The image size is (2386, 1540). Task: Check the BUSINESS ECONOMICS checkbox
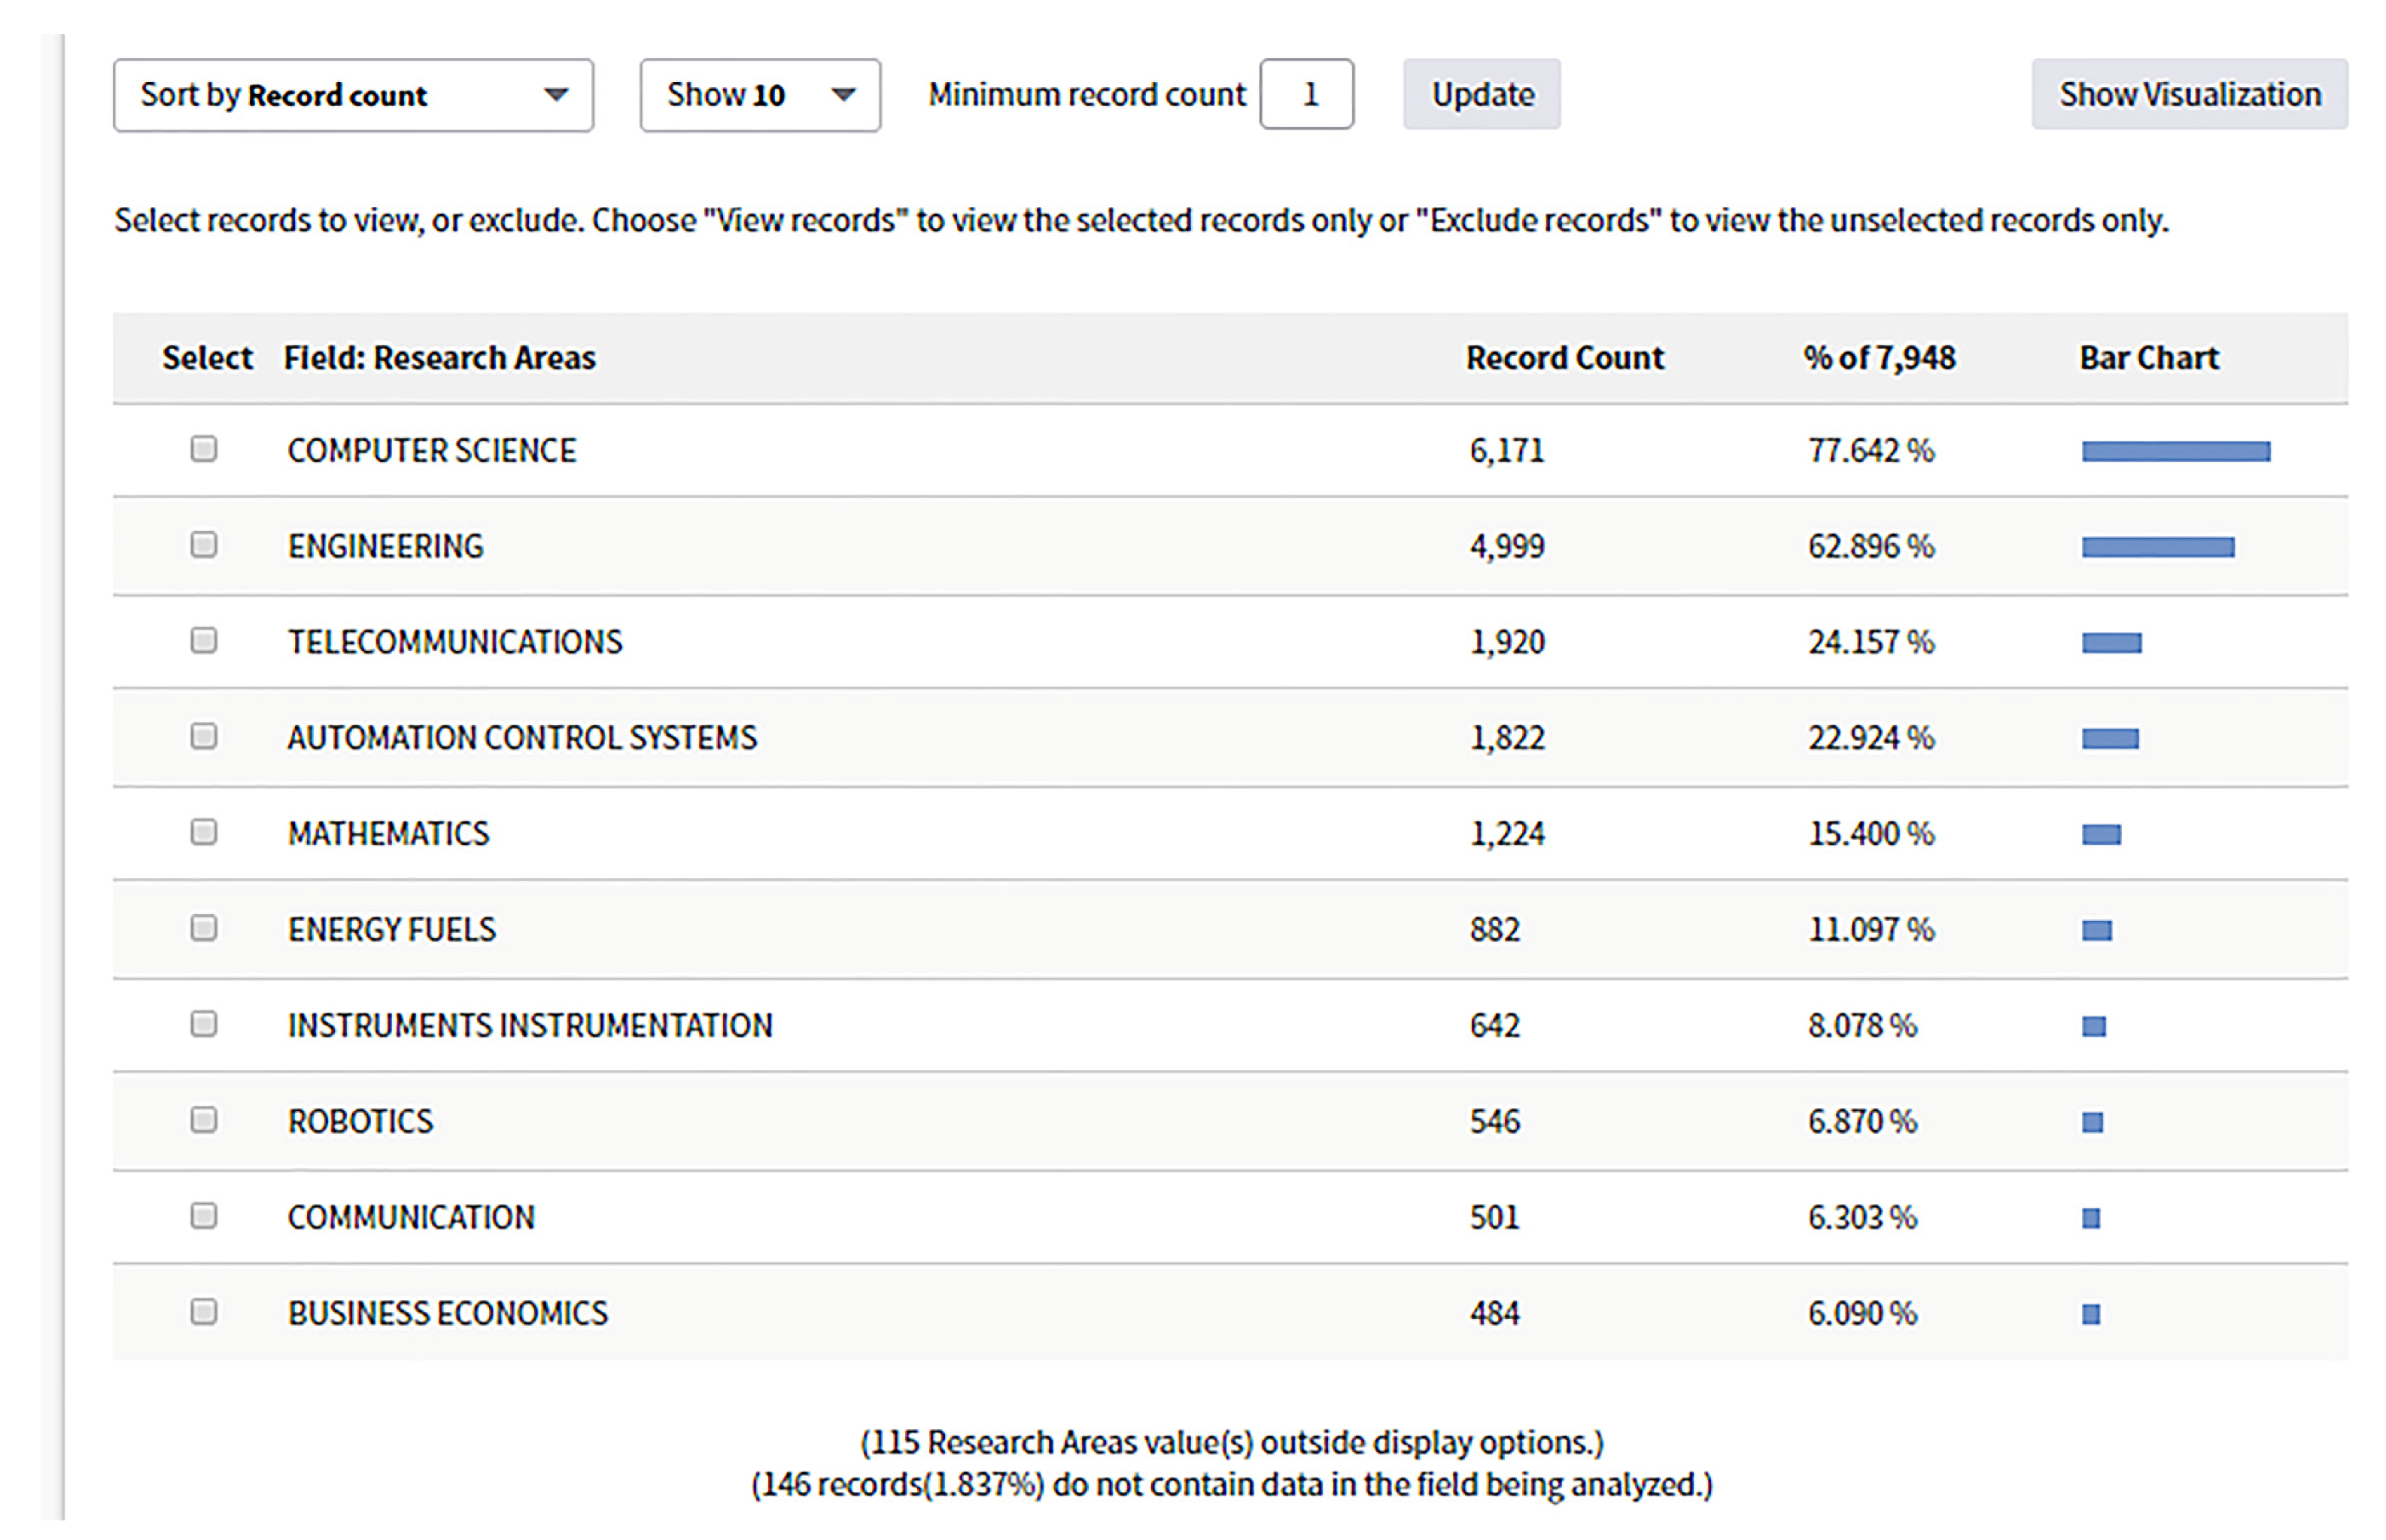(x=203, y=1312)
